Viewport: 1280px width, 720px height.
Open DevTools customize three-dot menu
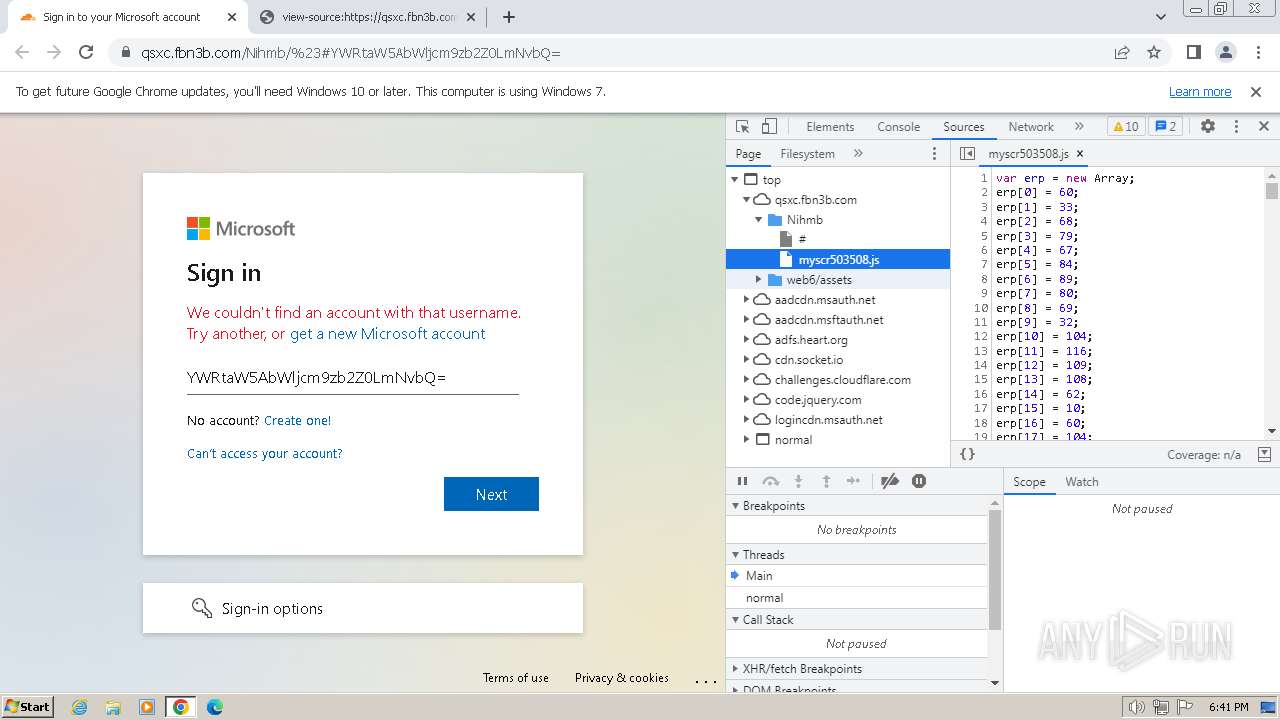1236,127
